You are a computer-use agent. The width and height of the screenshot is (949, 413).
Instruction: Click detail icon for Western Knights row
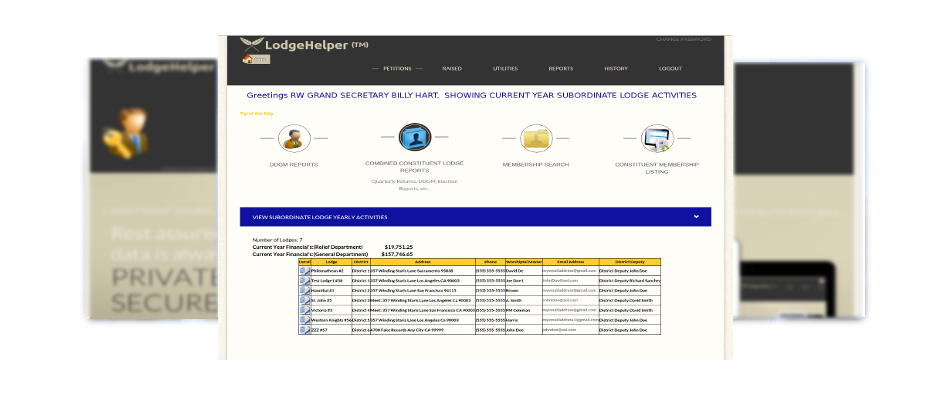304,319
